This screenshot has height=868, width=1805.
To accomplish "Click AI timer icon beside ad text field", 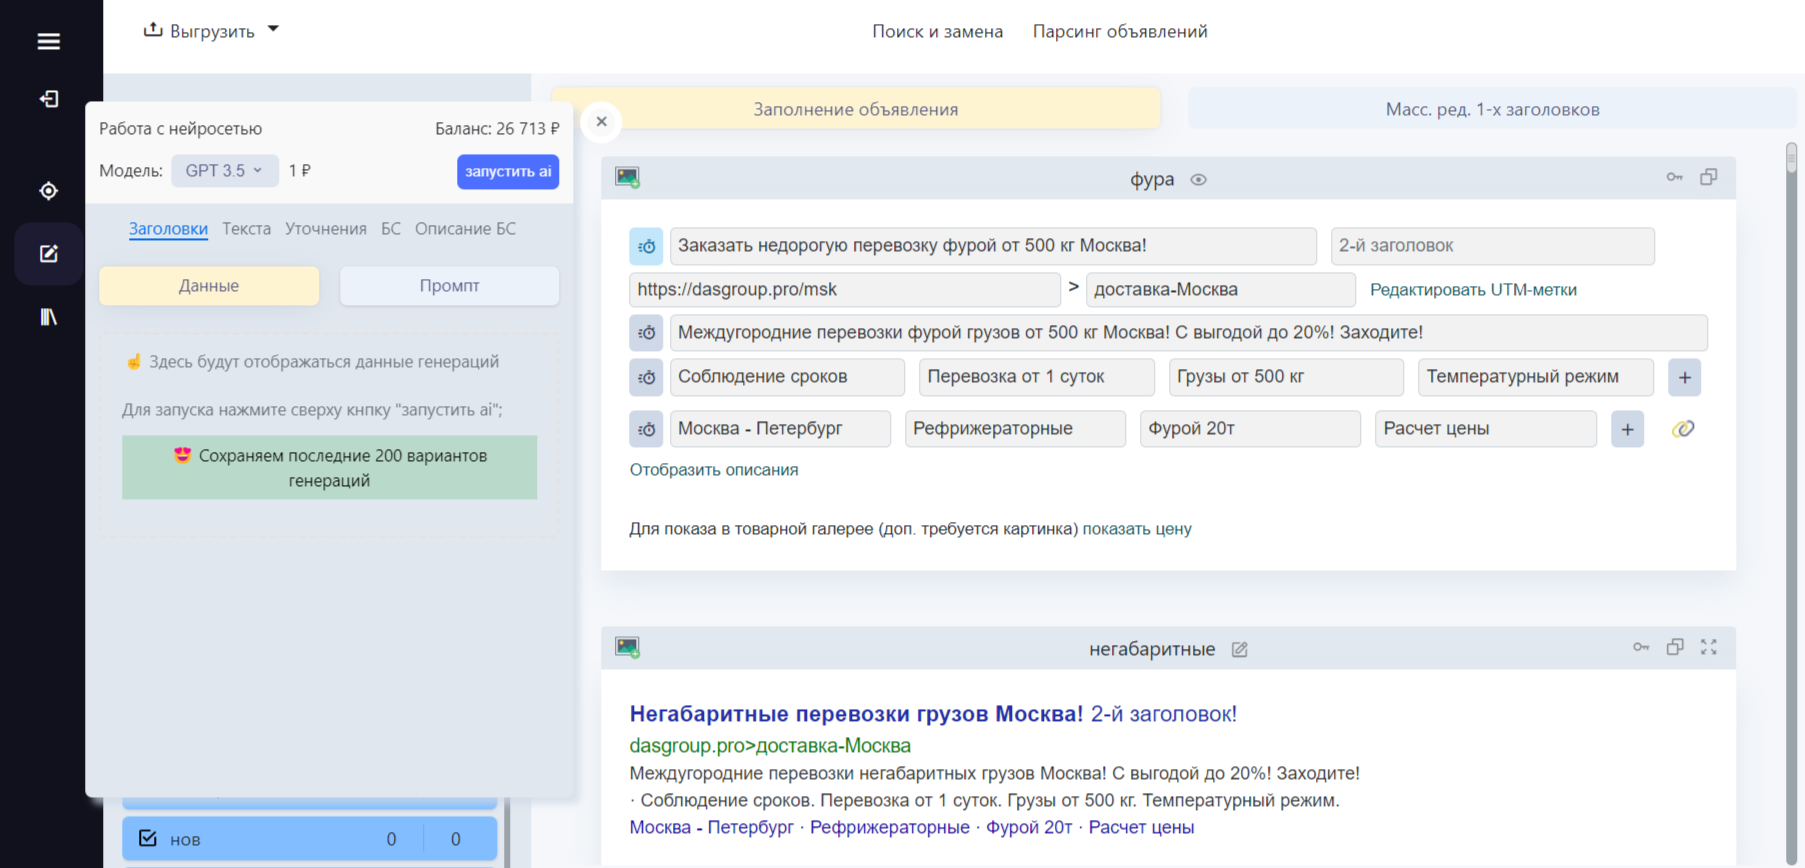I will point(646,332).
